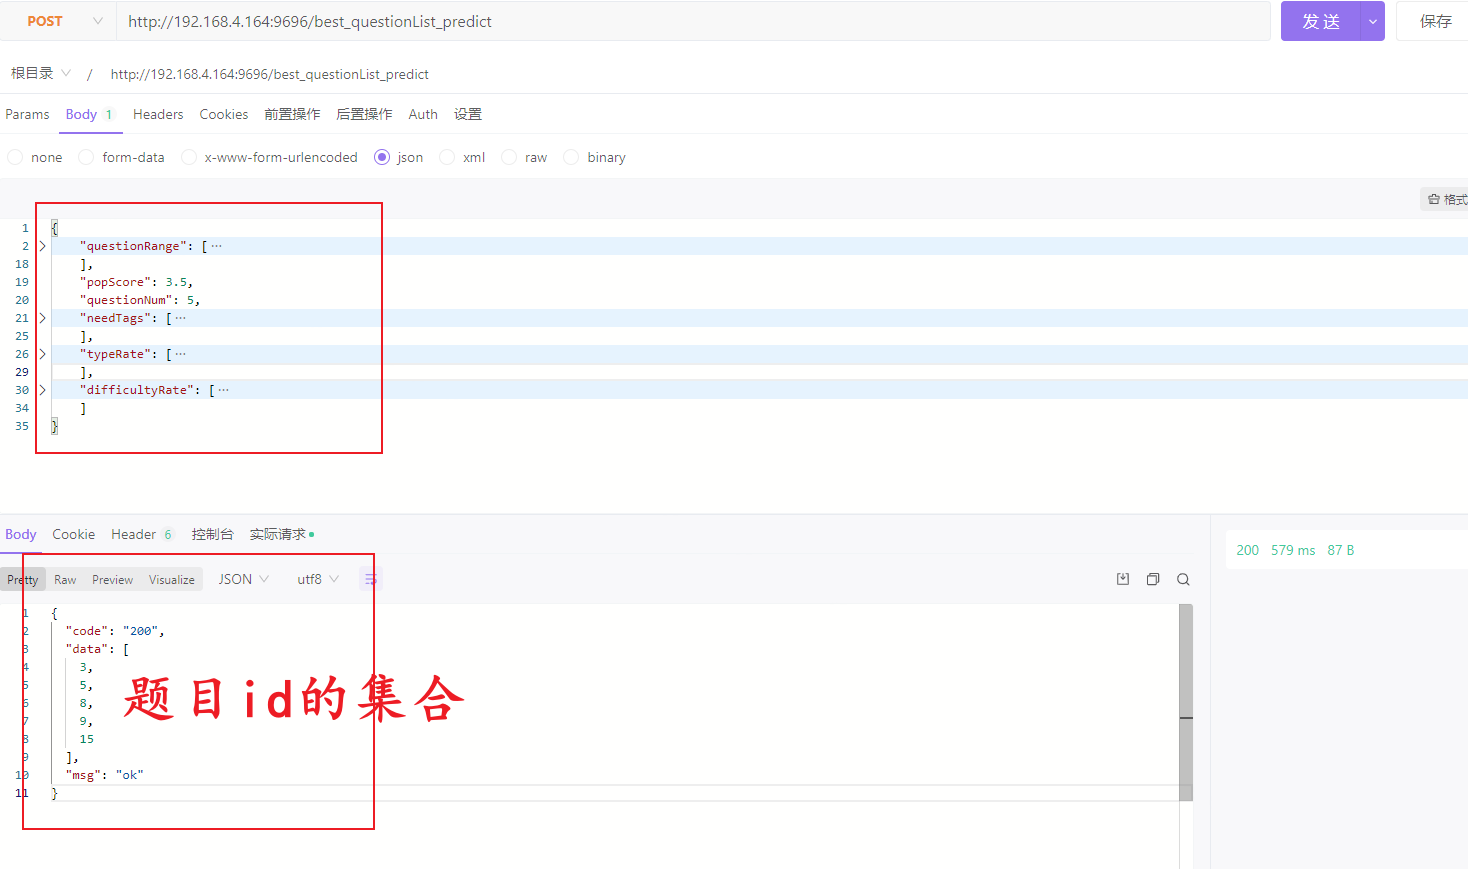The image size is (1468, 869).
Task: Switch to the Headers request tab
Action: pyautogui.click(x=158, y=114)
